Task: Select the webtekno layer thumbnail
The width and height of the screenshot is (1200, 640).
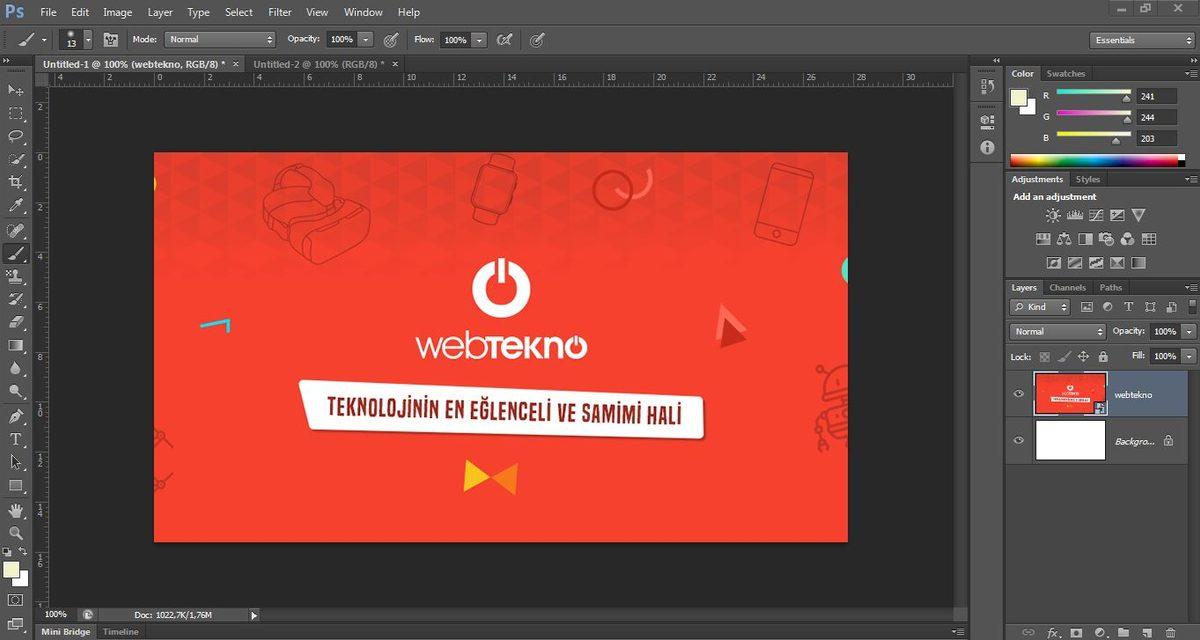Action: (x=1070, y=394)
